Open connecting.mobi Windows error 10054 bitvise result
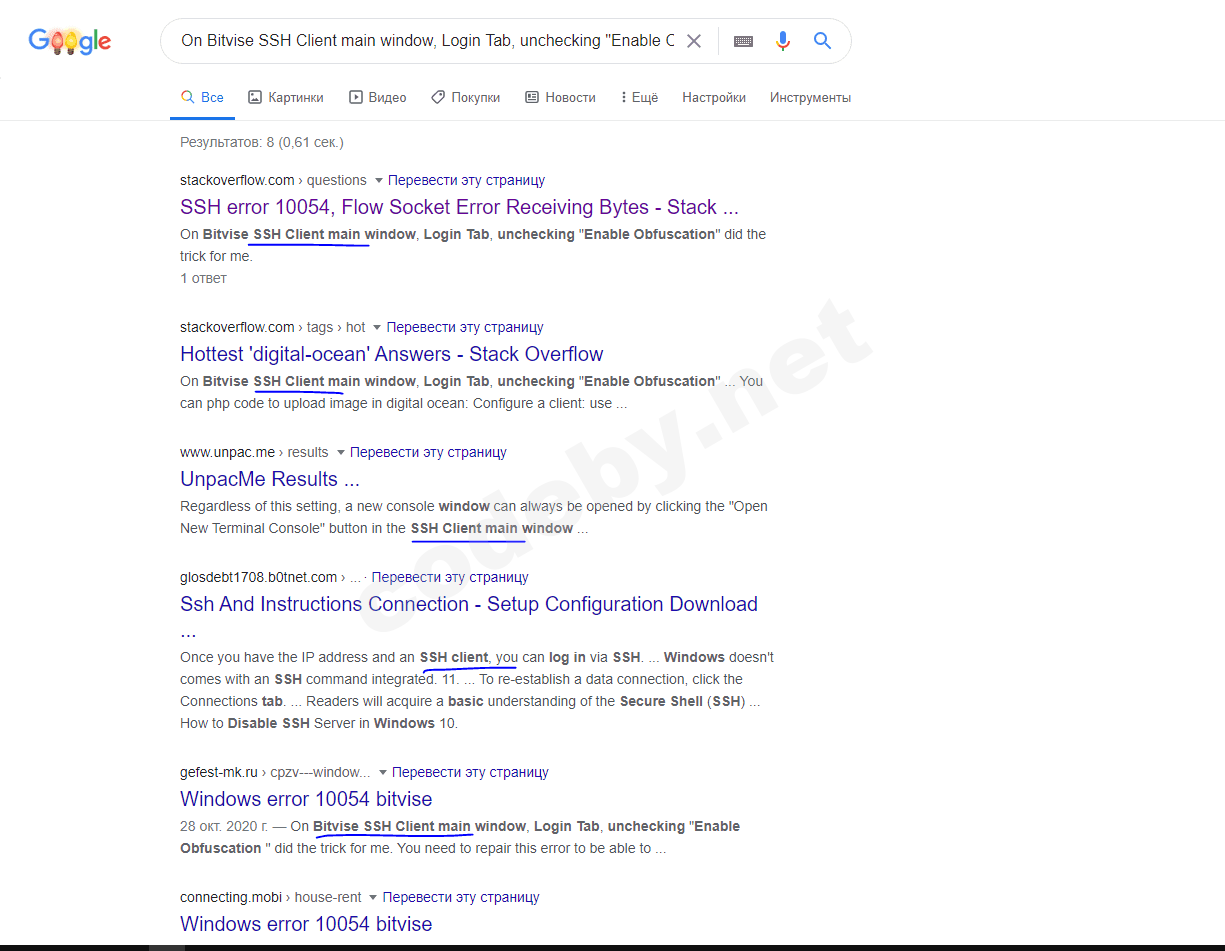The width and height of the screenshot is (1225, 951). click(x=306, y=924)
